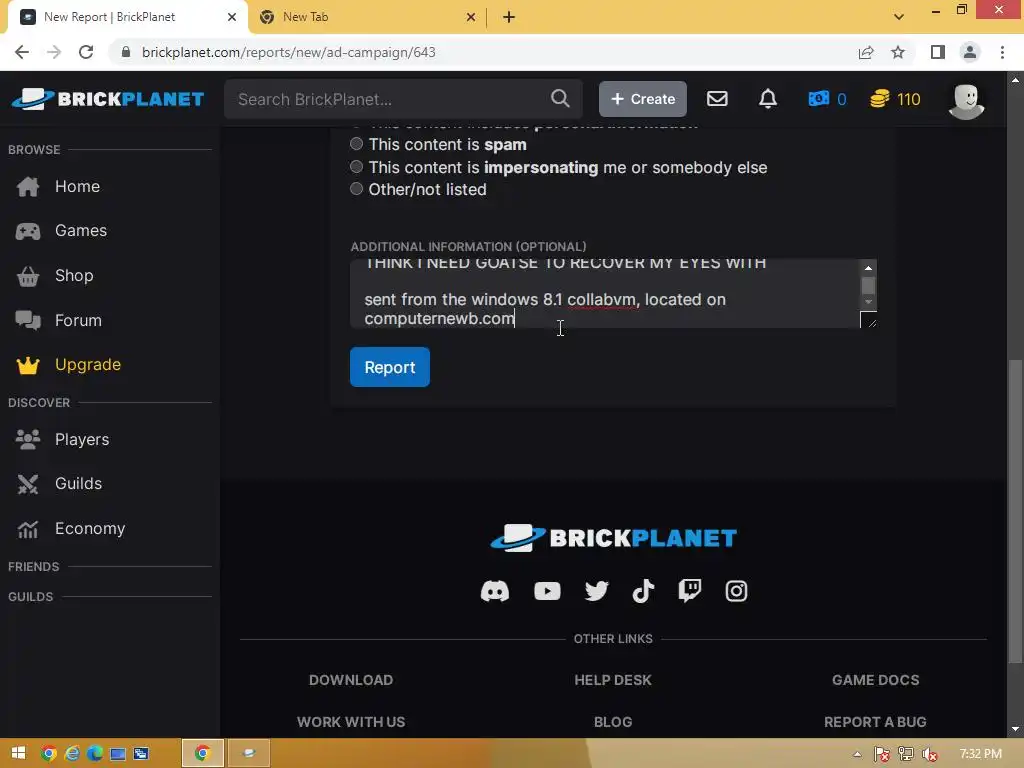
Task: Open the DOWNLOAD footer link
Action: pyautogui.click(x=351, y=680)
